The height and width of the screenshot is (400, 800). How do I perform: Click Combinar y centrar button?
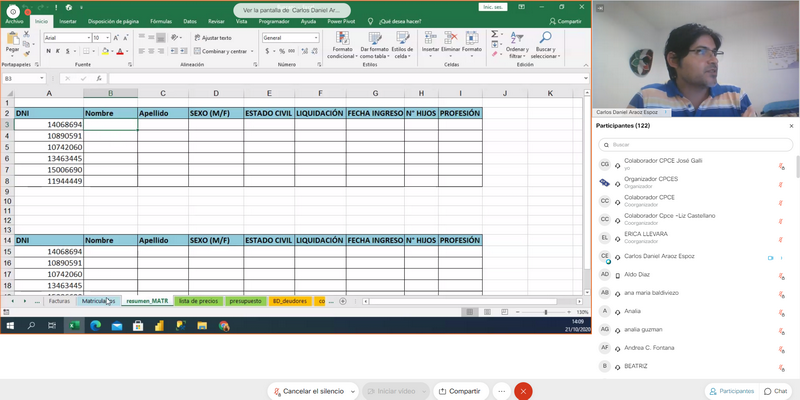tap(220, 51)
